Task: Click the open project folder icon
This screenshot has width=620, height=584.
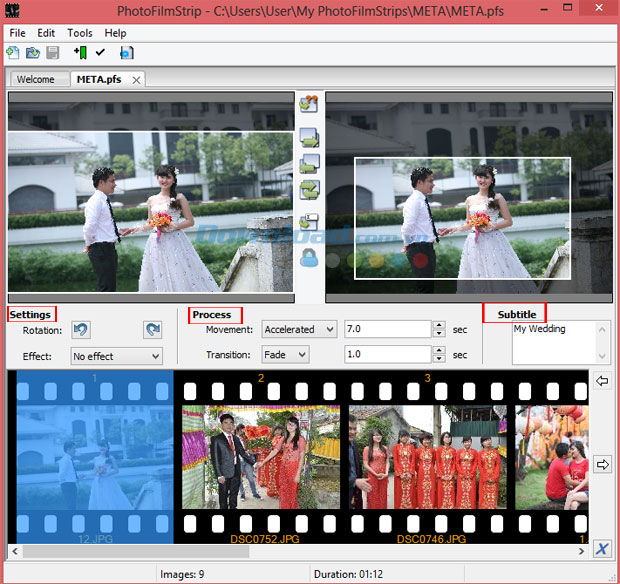Action: (x=33, y=52)
